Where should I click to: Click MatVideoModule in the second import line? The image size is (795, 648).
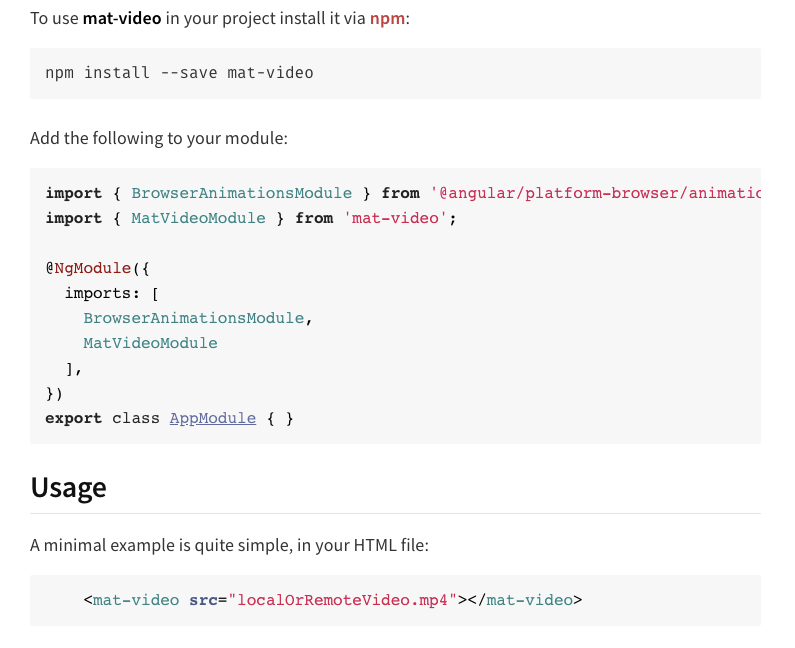coord(198,218)
